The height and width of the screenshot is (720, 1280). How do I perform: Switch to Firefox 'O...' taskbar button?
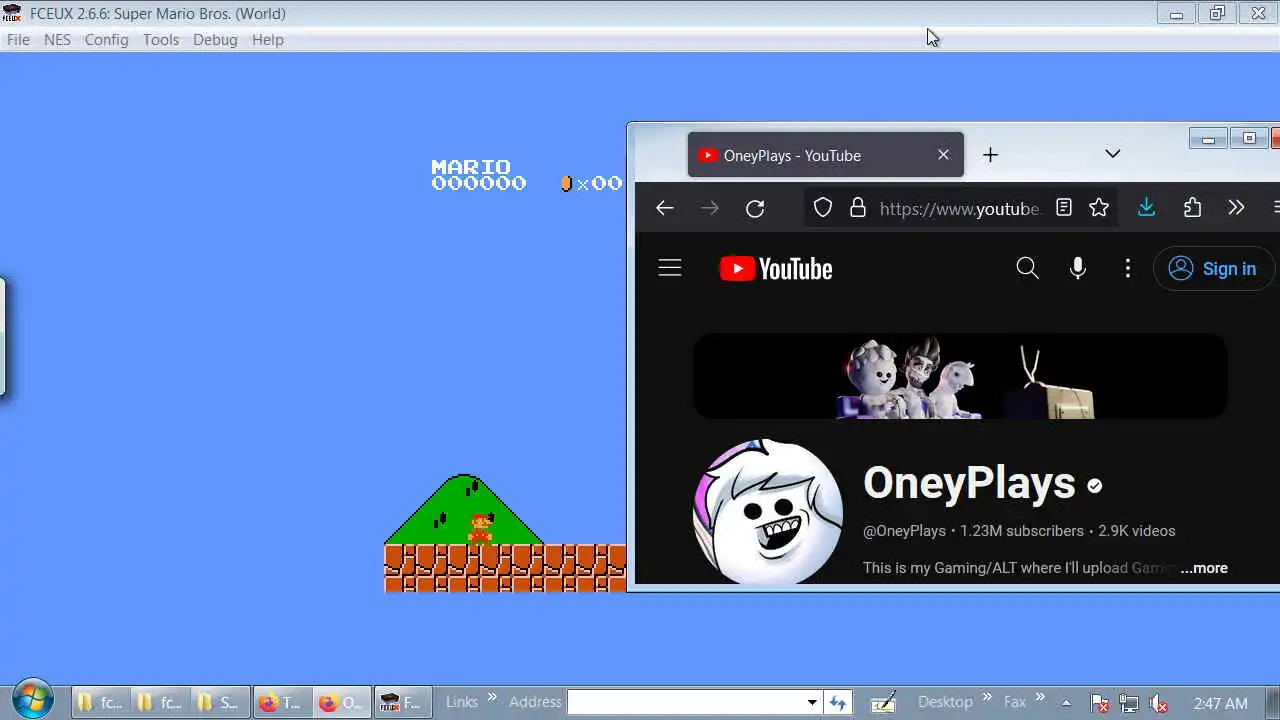click(x=341, y=703)
